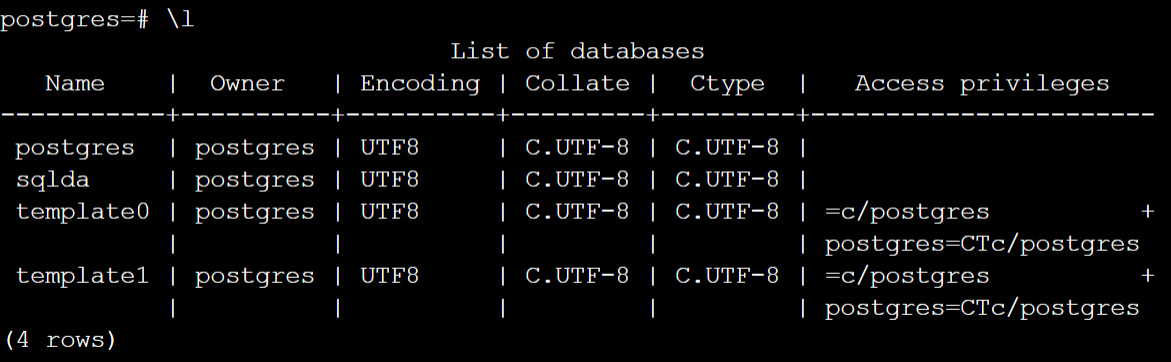The image size is (1171, 362).
Task: Click the Encoding column header
Action: tap(420, 84)
